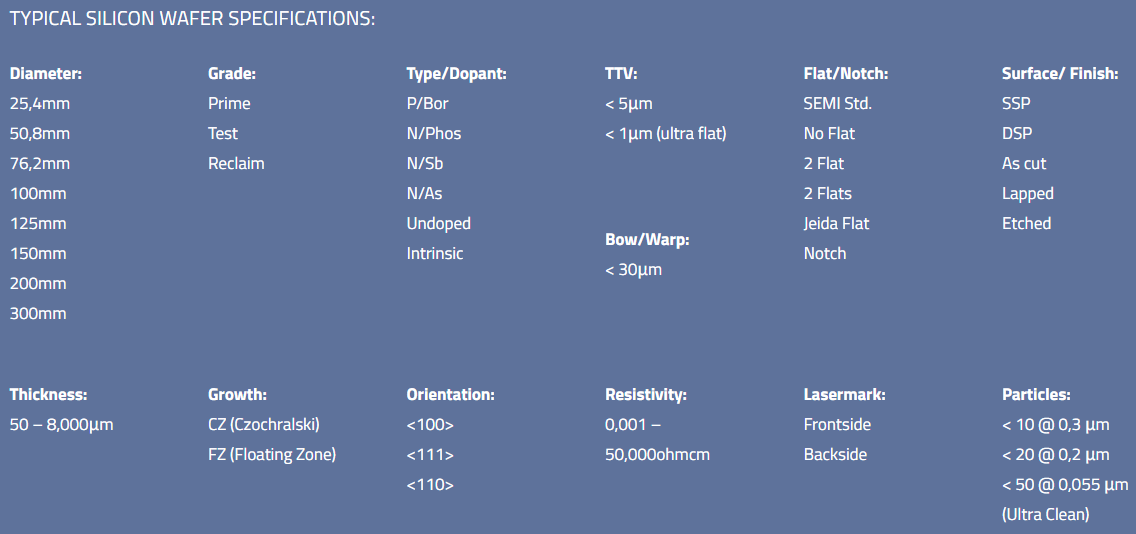Select the Bow/Warp heading

pos(647,240)
